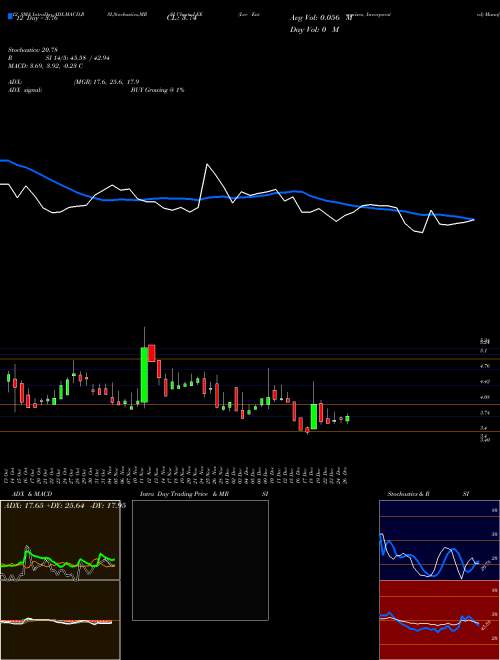
Task: Click the 'Stochastics & R' panel title
Action: pyautogui.click(x=409, y=494)
